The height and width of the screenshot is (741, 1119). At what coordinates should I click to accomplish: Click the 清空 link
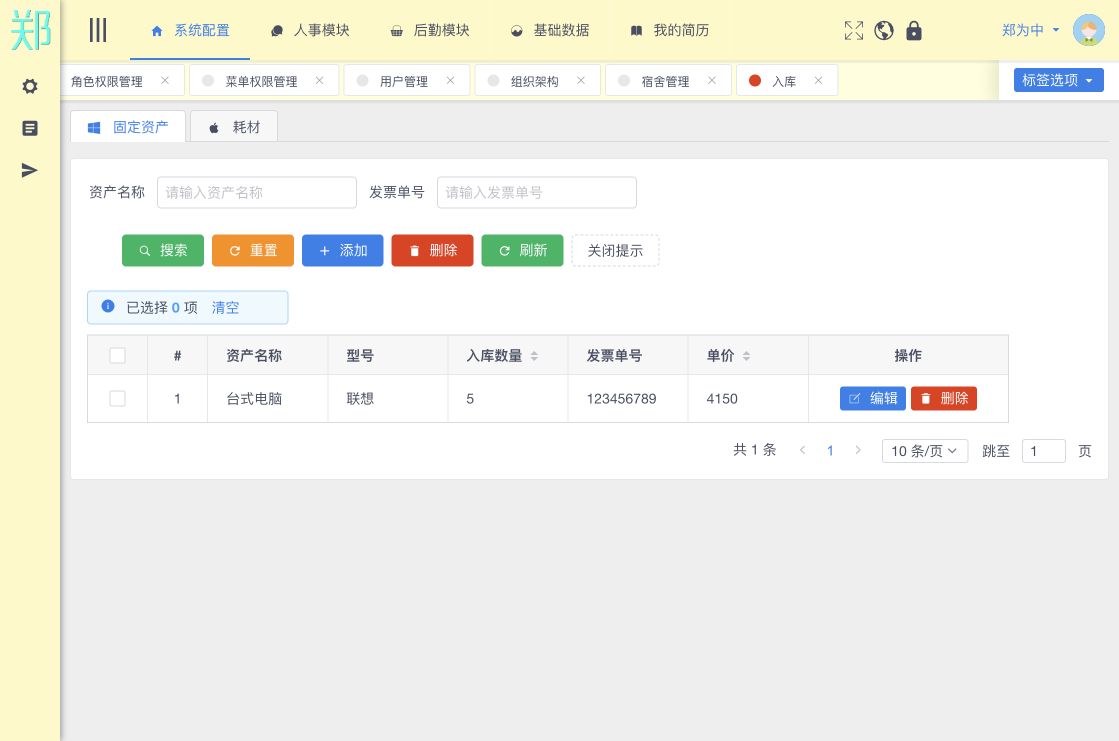coord(226,308)
